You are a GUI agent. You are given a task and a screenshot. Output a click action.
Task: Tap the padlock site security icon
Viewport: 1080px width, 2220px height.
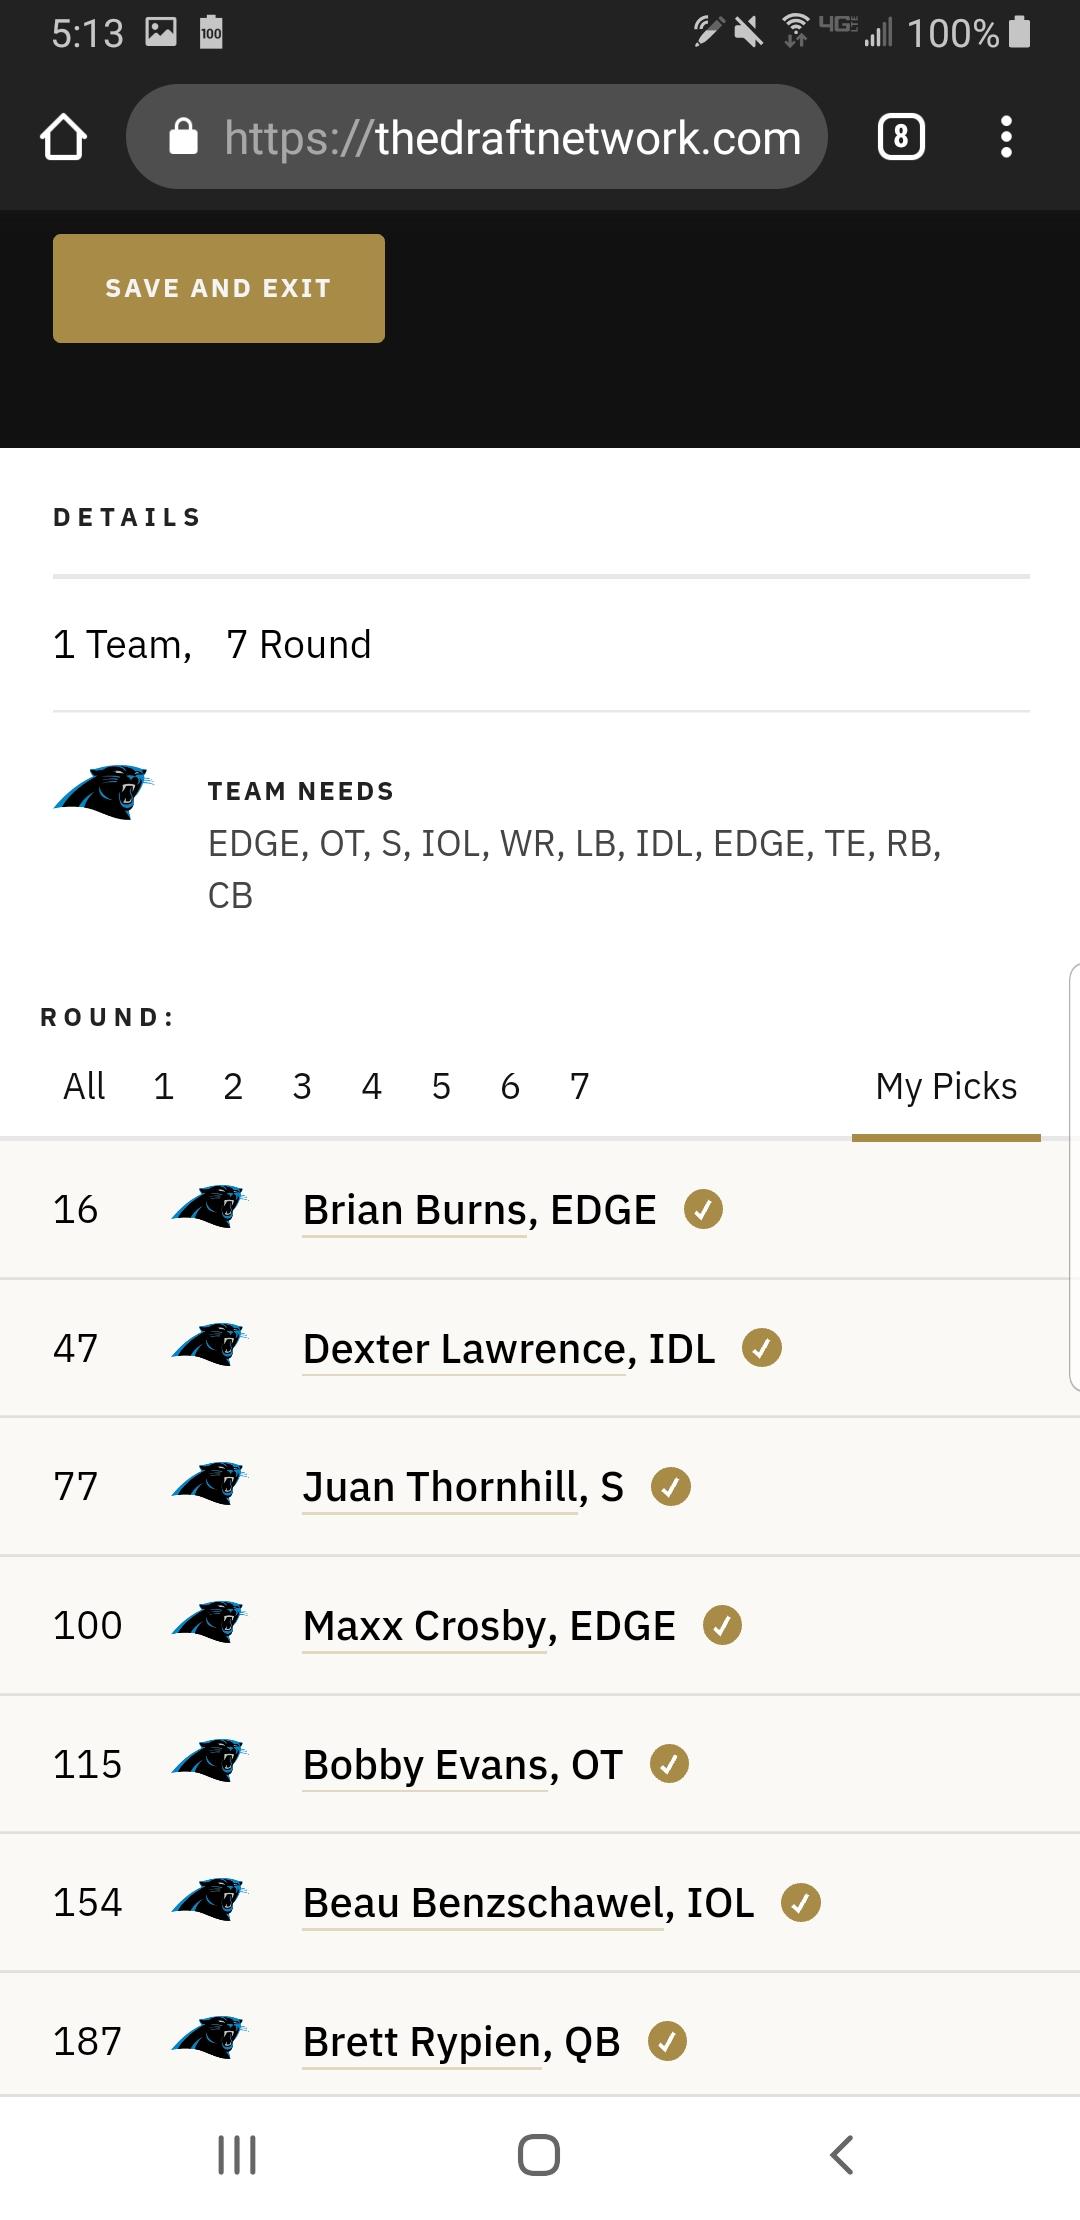183,136
